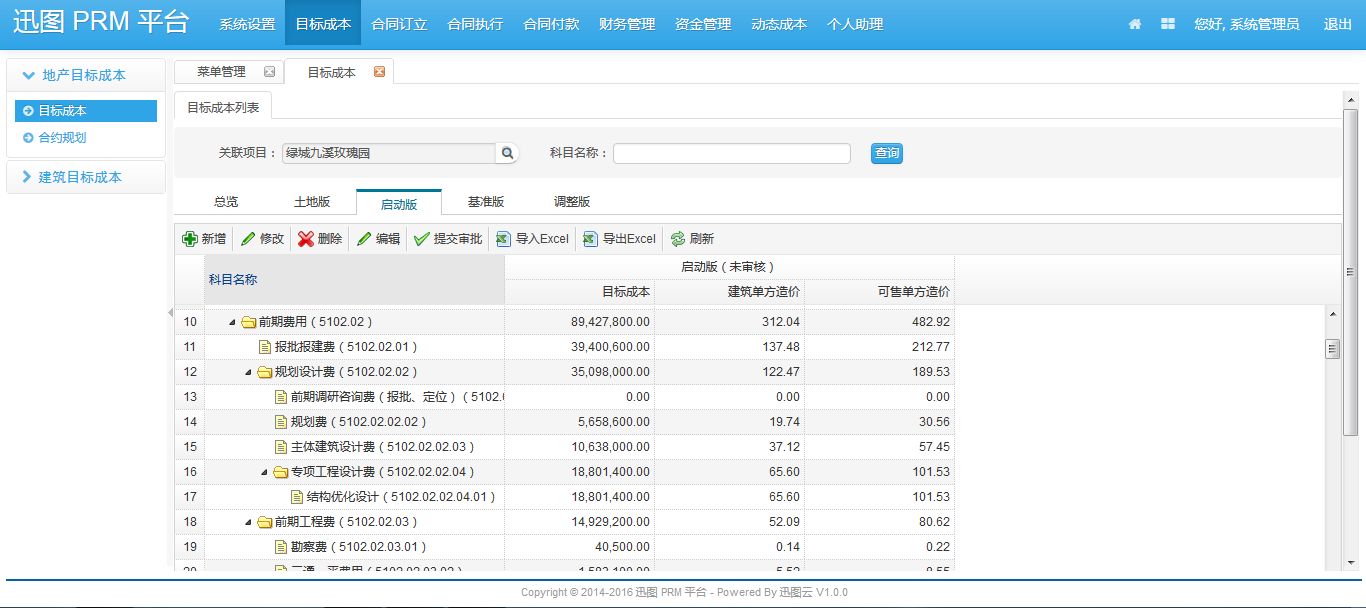Click the 新增 green plus toolbar button

click(204, 239)
